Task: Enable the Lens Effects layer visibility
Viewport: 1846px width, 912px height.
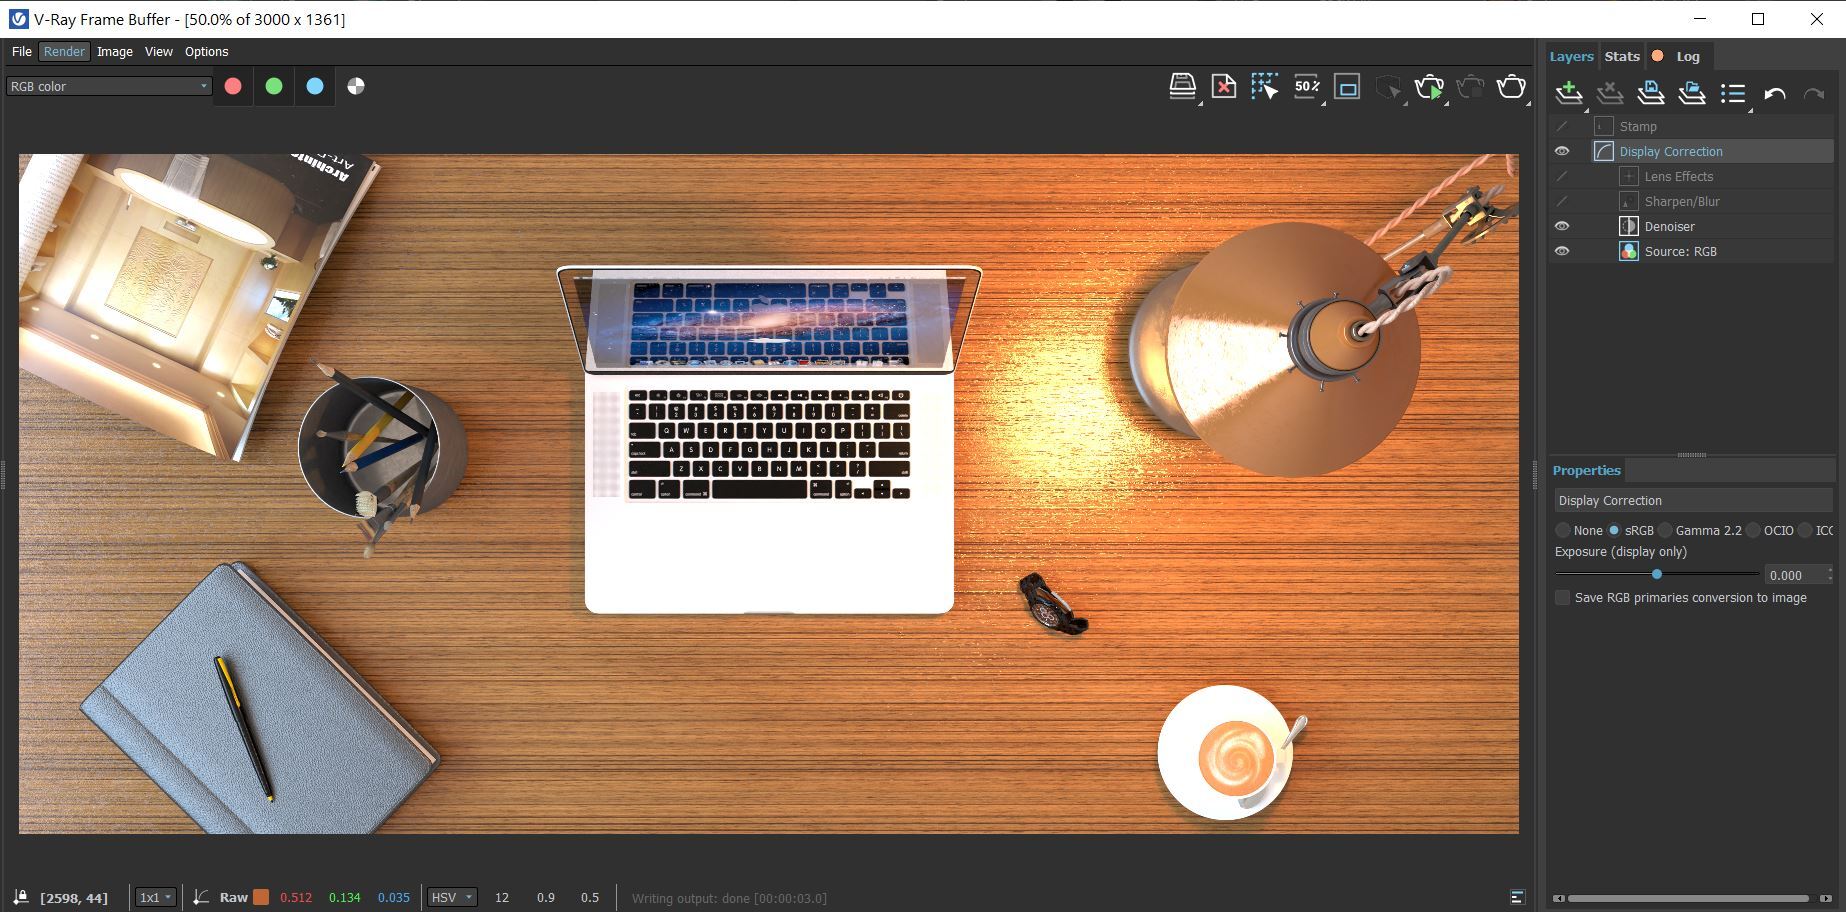Action: click(1562, 176)
